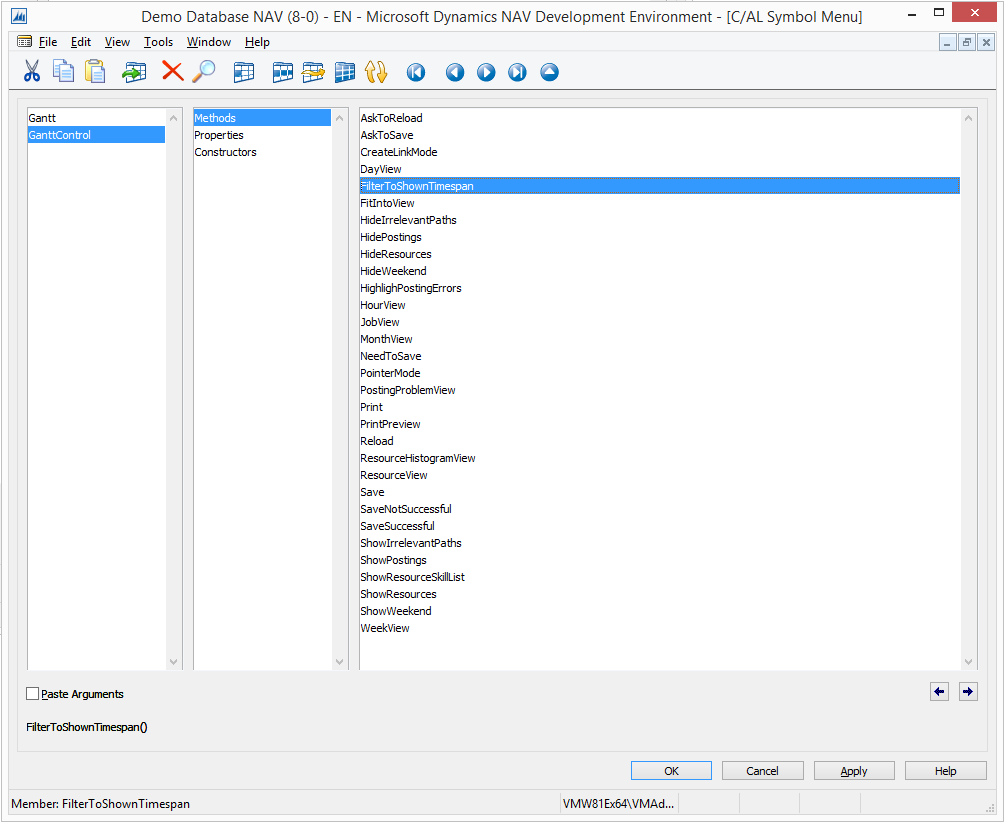Open the Help menu
The width and height of the screenshot is (1004, 823).
pos(257,42)
